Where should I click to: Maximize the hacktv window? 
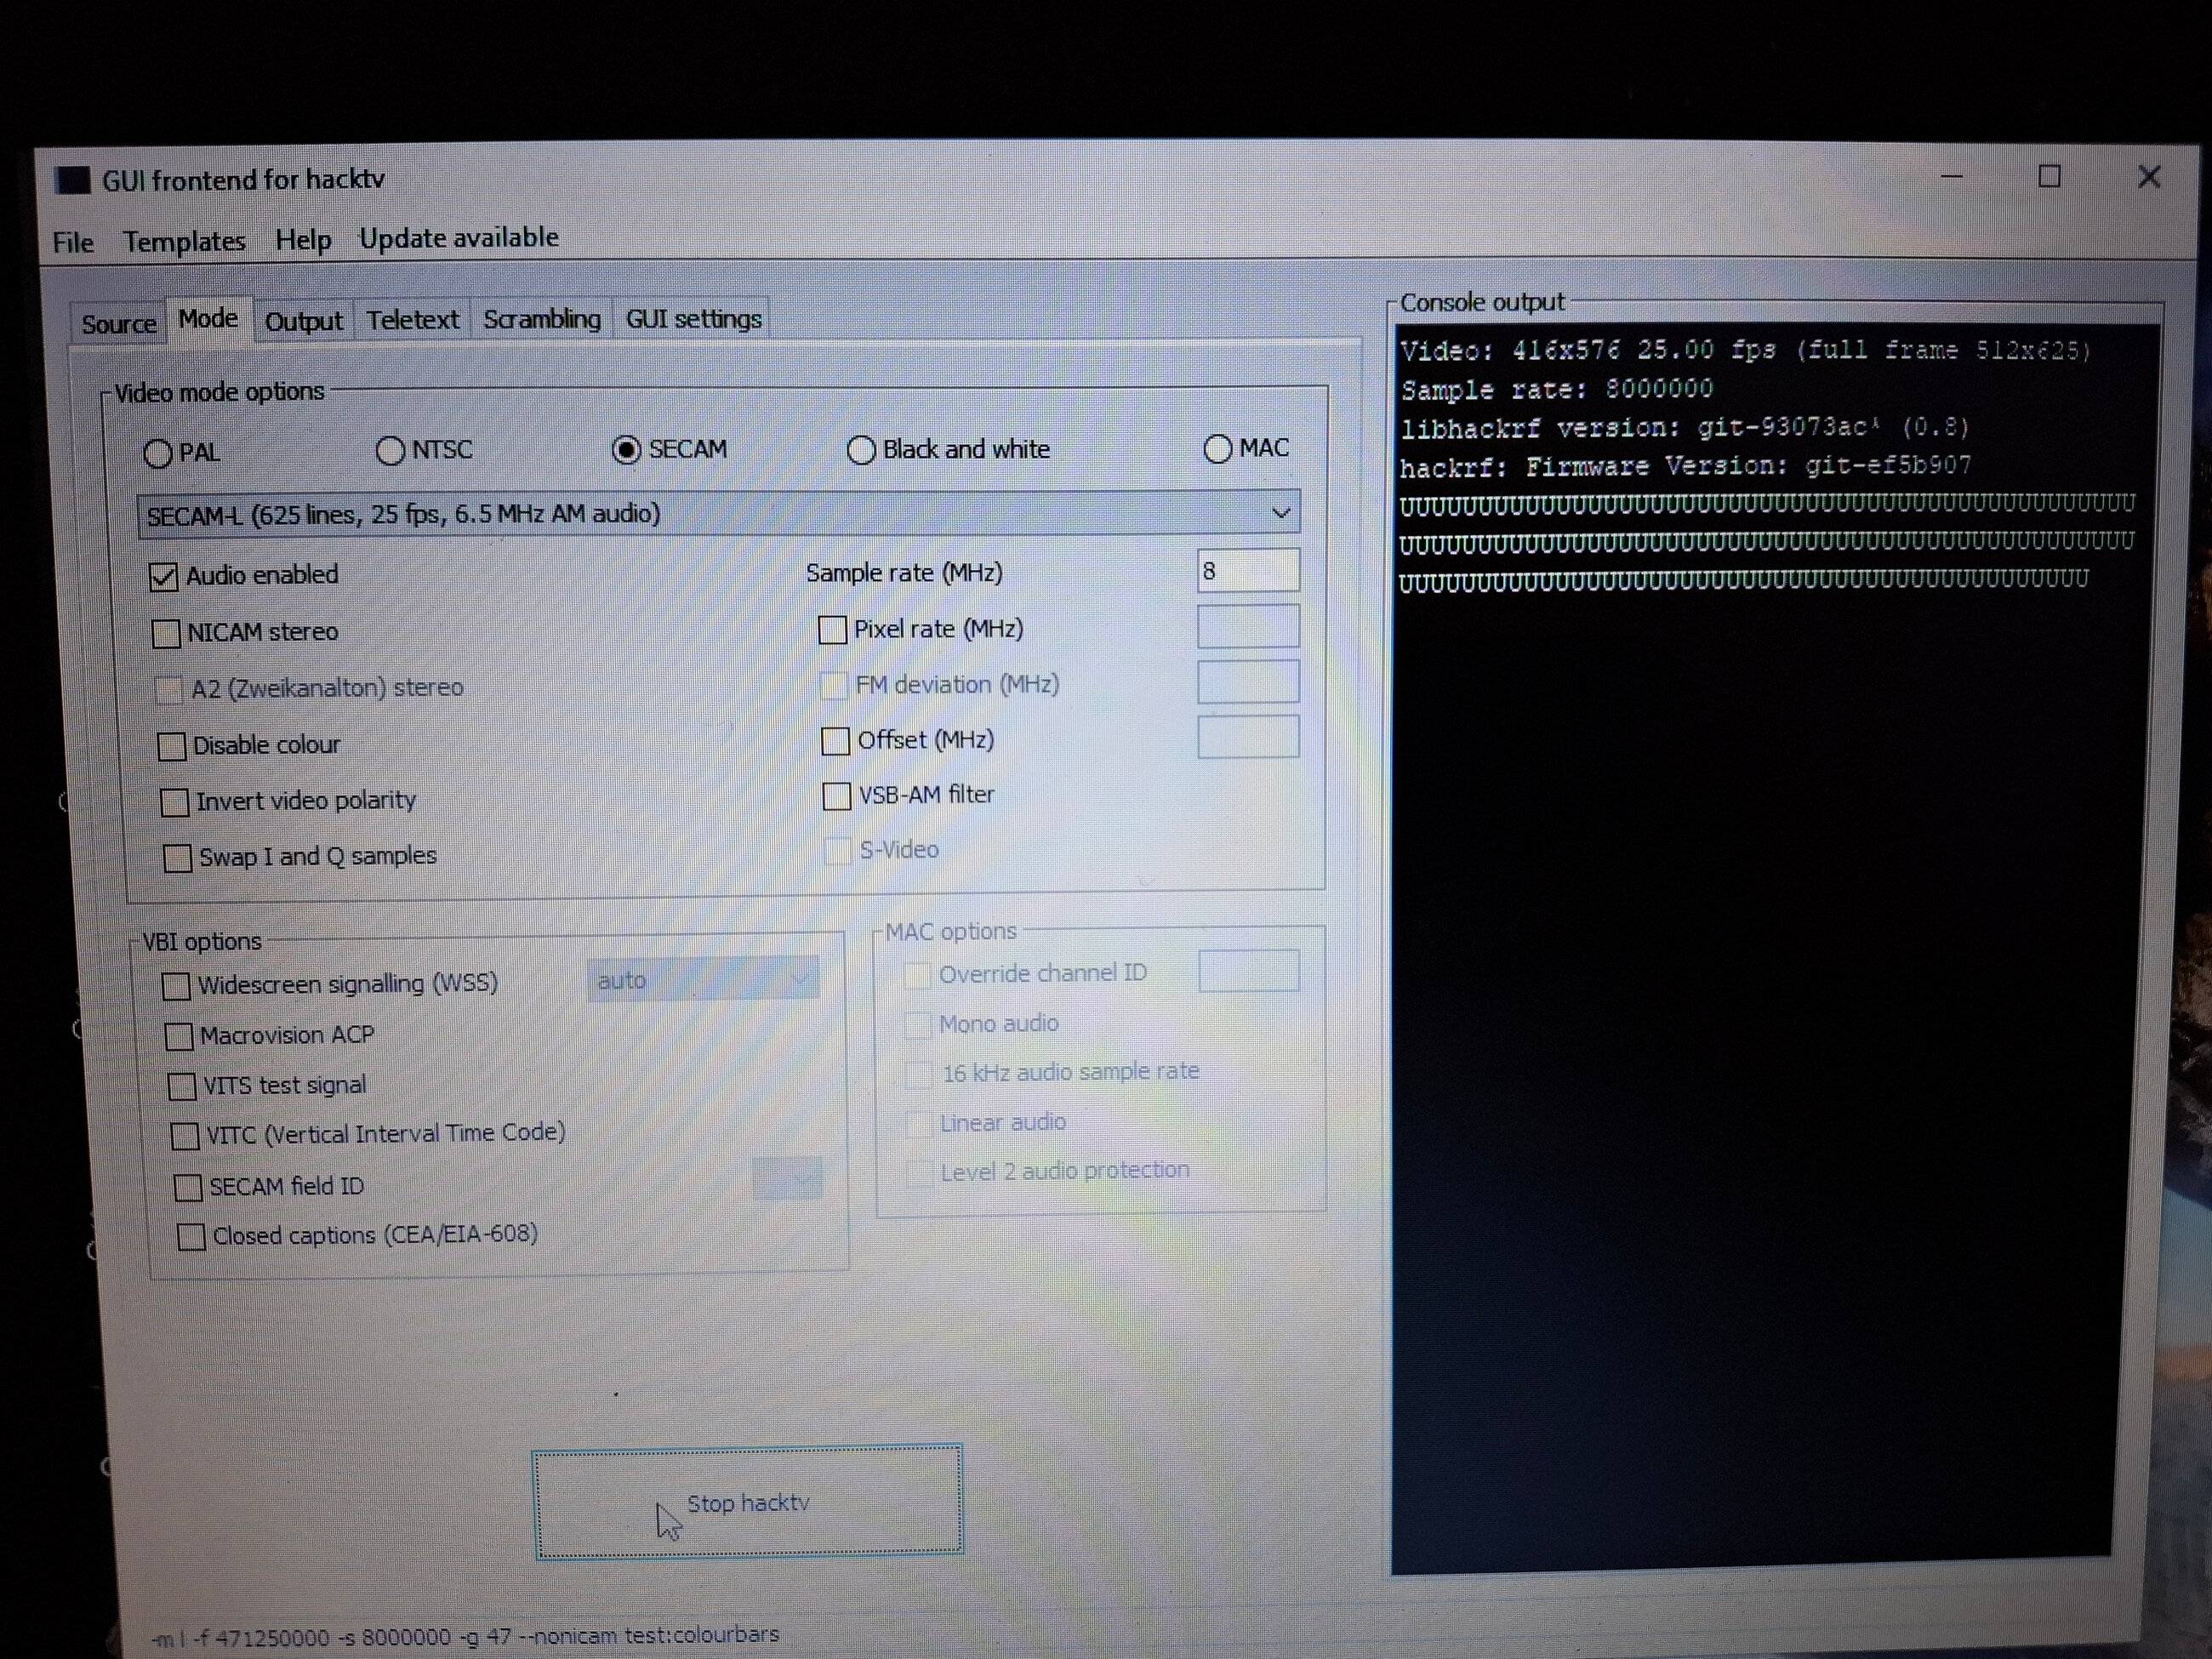[x=2049, y=177]
